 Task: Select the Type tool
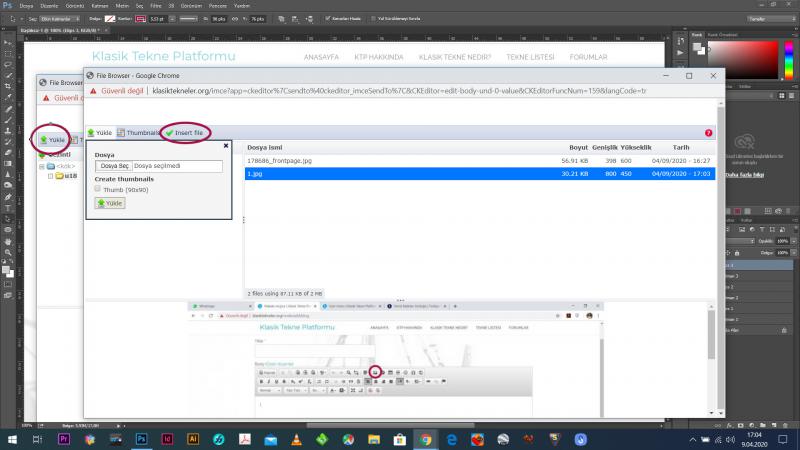pos(8,208)
